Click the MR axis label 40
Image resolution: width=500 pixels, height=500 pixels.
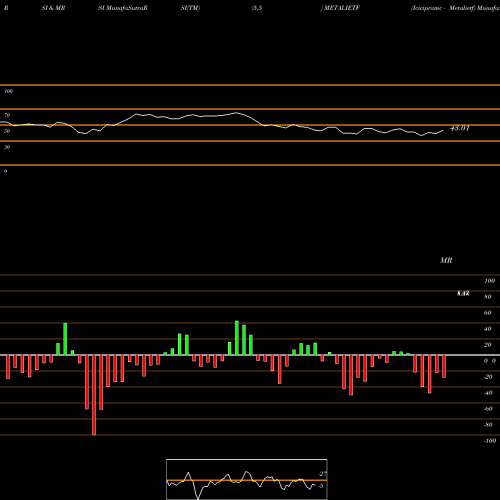click(488, 329)
